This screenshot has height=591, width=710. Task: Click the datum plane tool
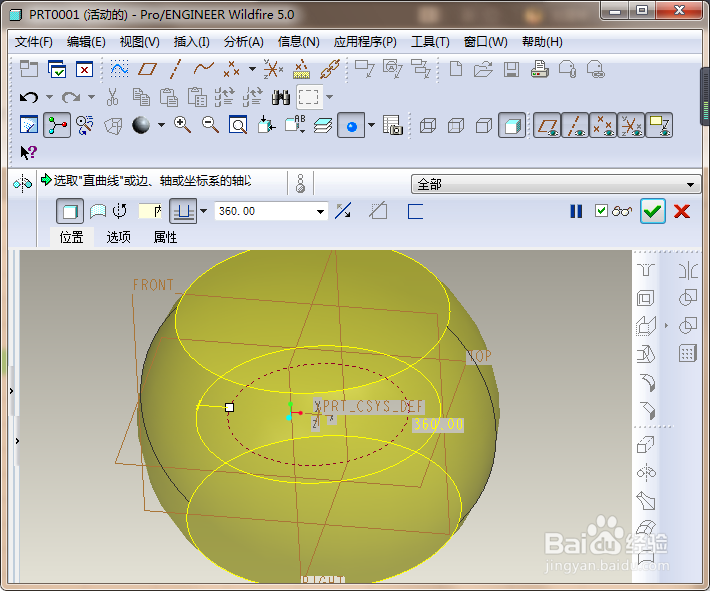click(x=148, y=69)
